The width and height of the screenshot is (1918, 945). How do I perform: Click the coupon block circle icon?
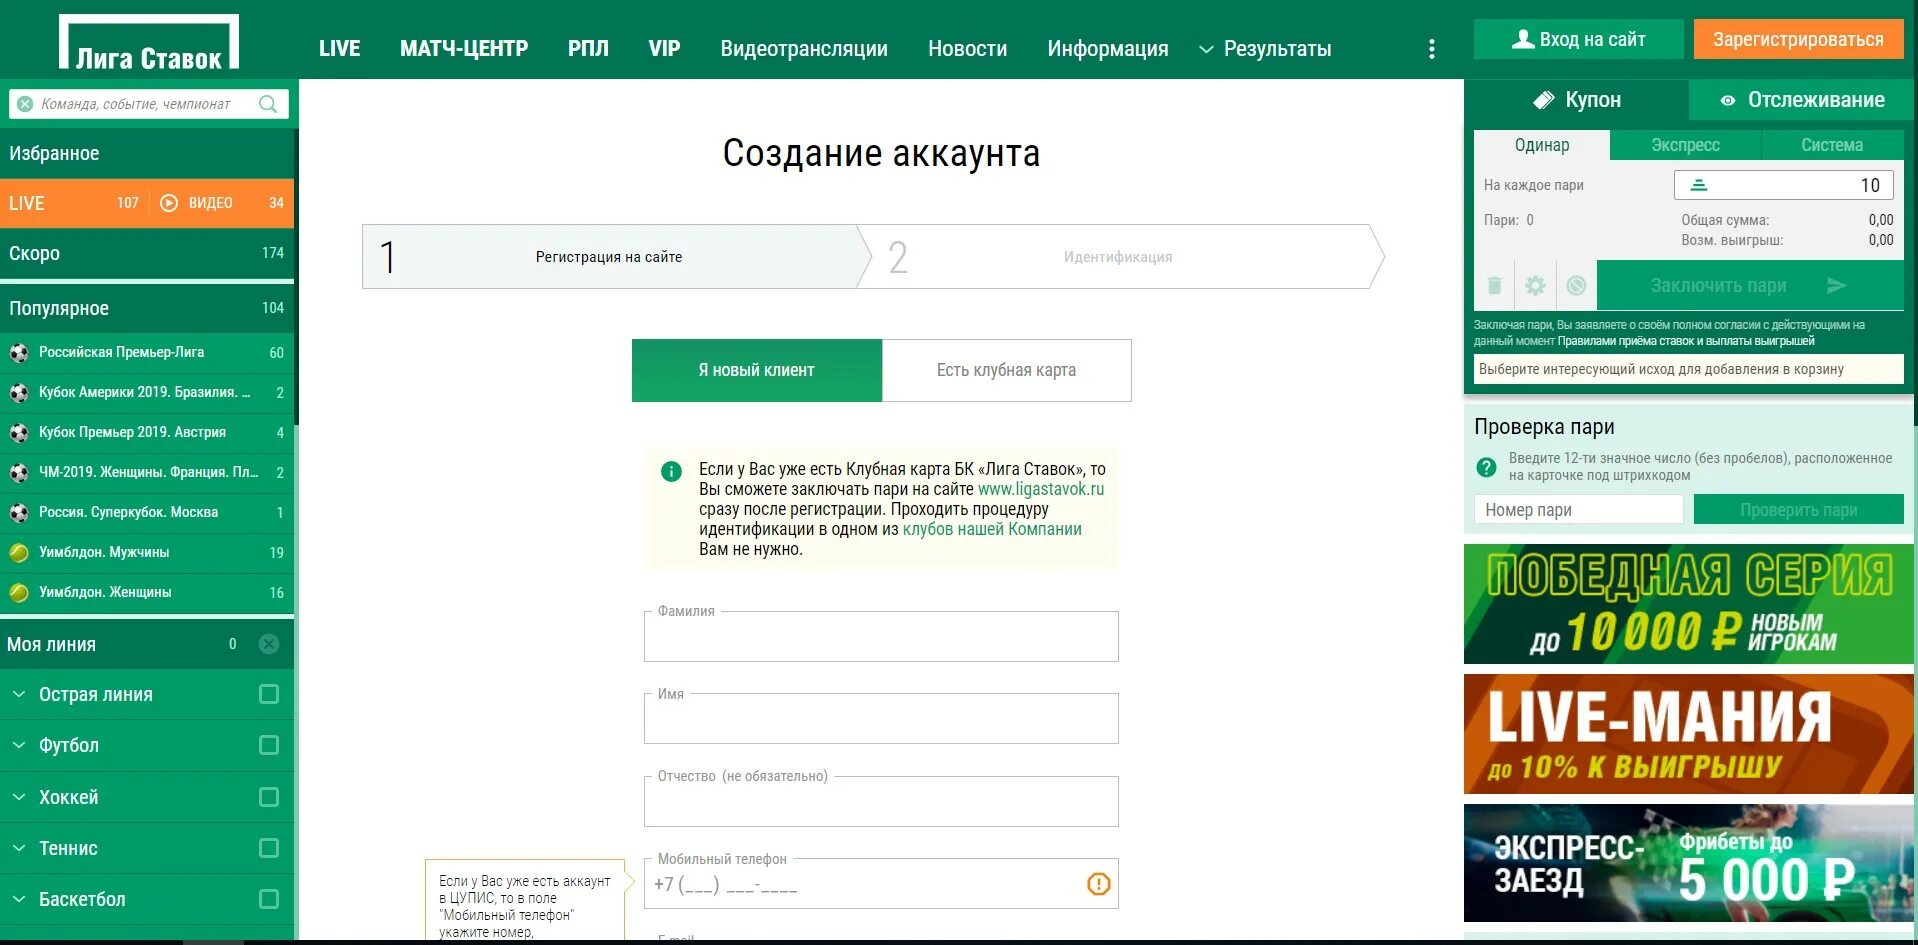pos(1576,286)
